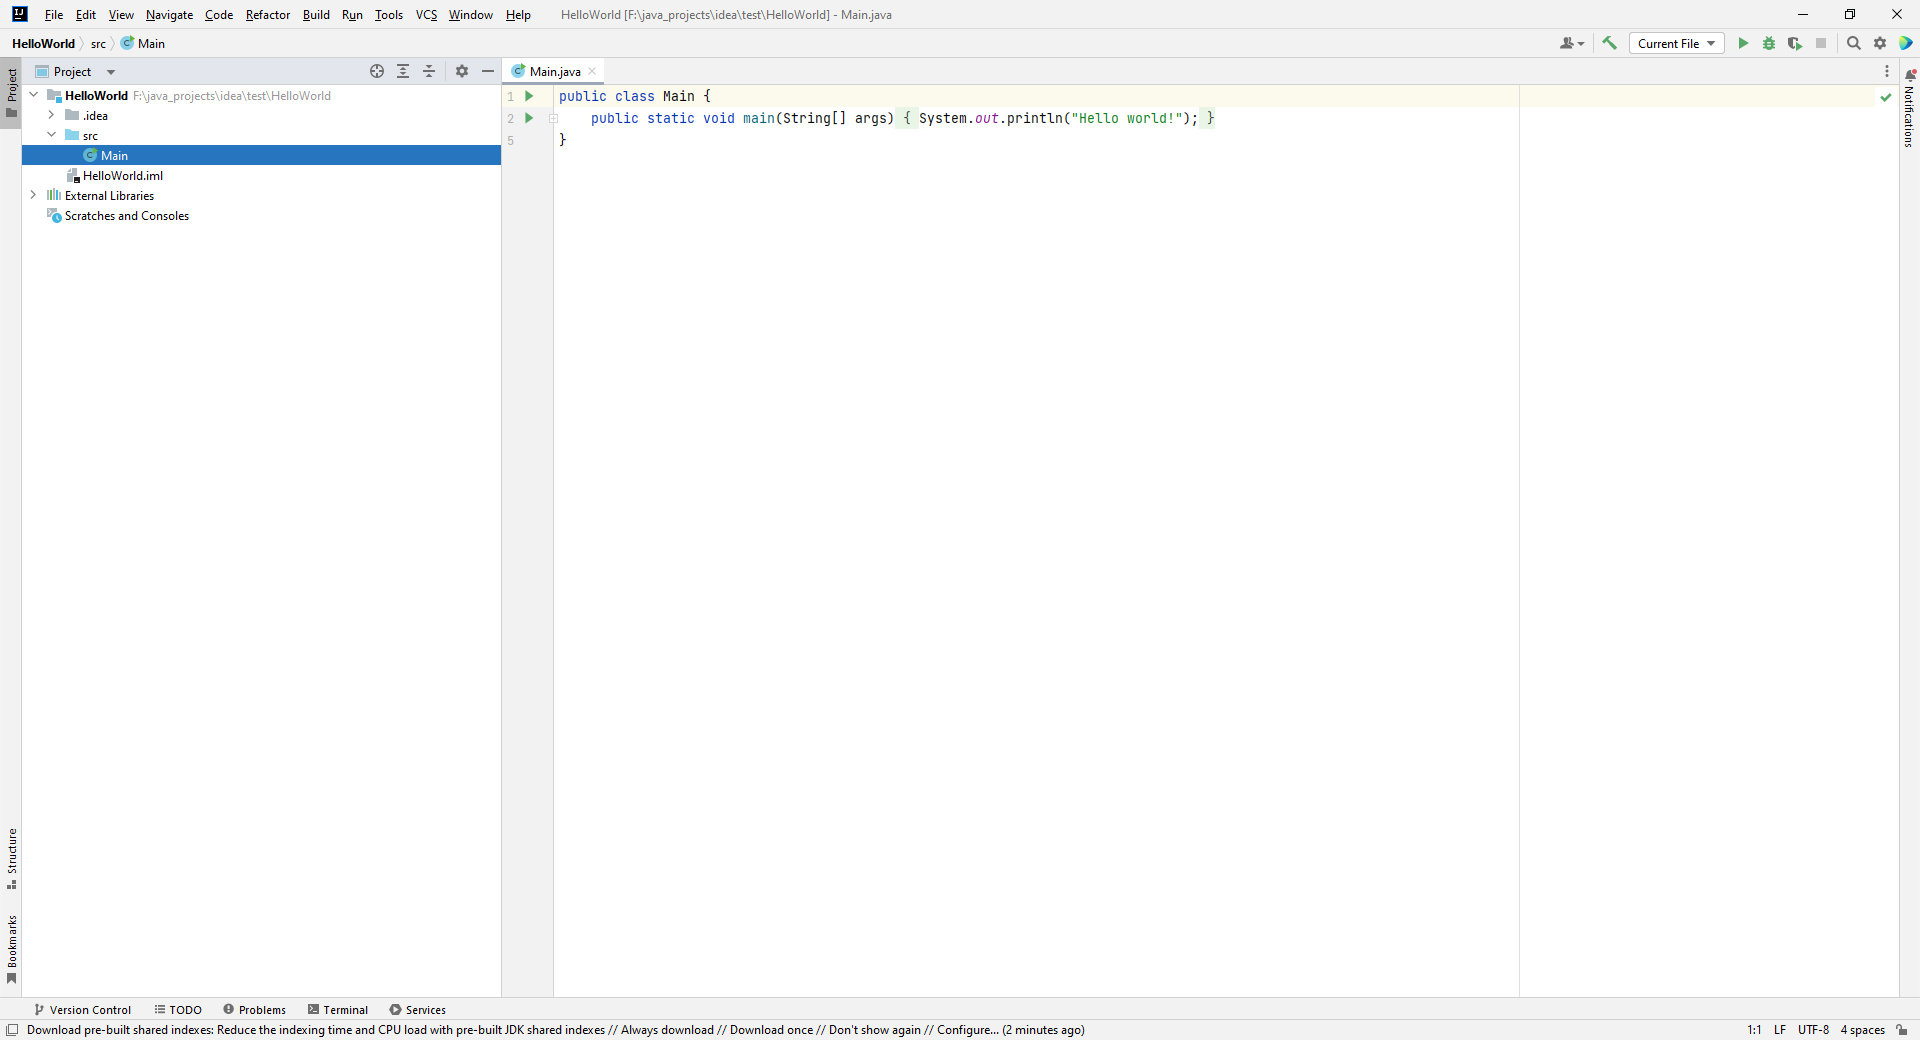Screen dimensions: 1920x1040
Task: Open the Navigate menu
Action: point(169,15)
